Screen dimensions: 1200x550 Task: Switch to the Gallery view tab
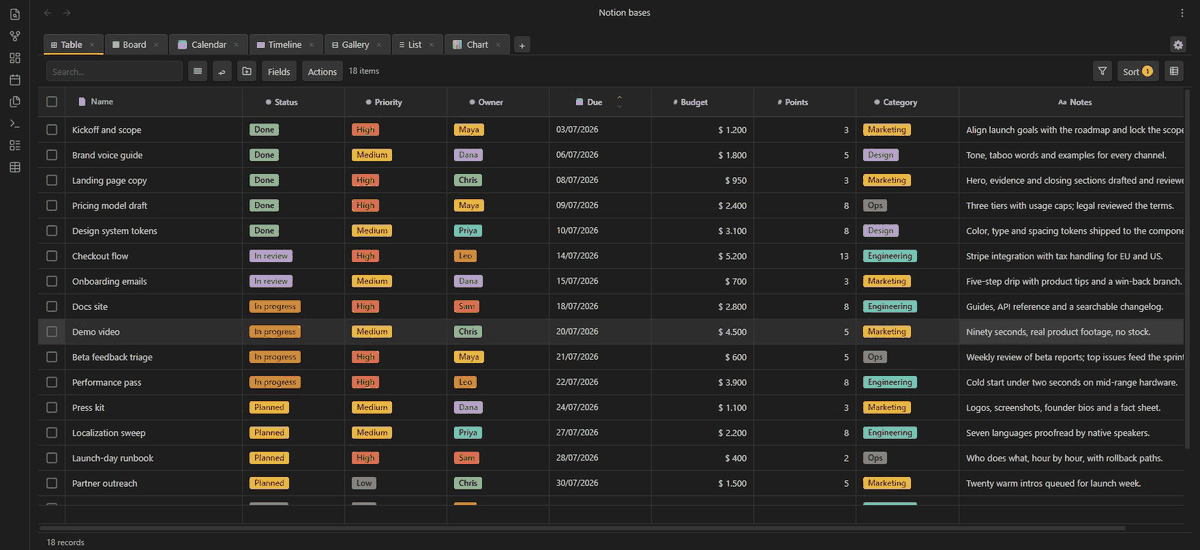point(355,45)
